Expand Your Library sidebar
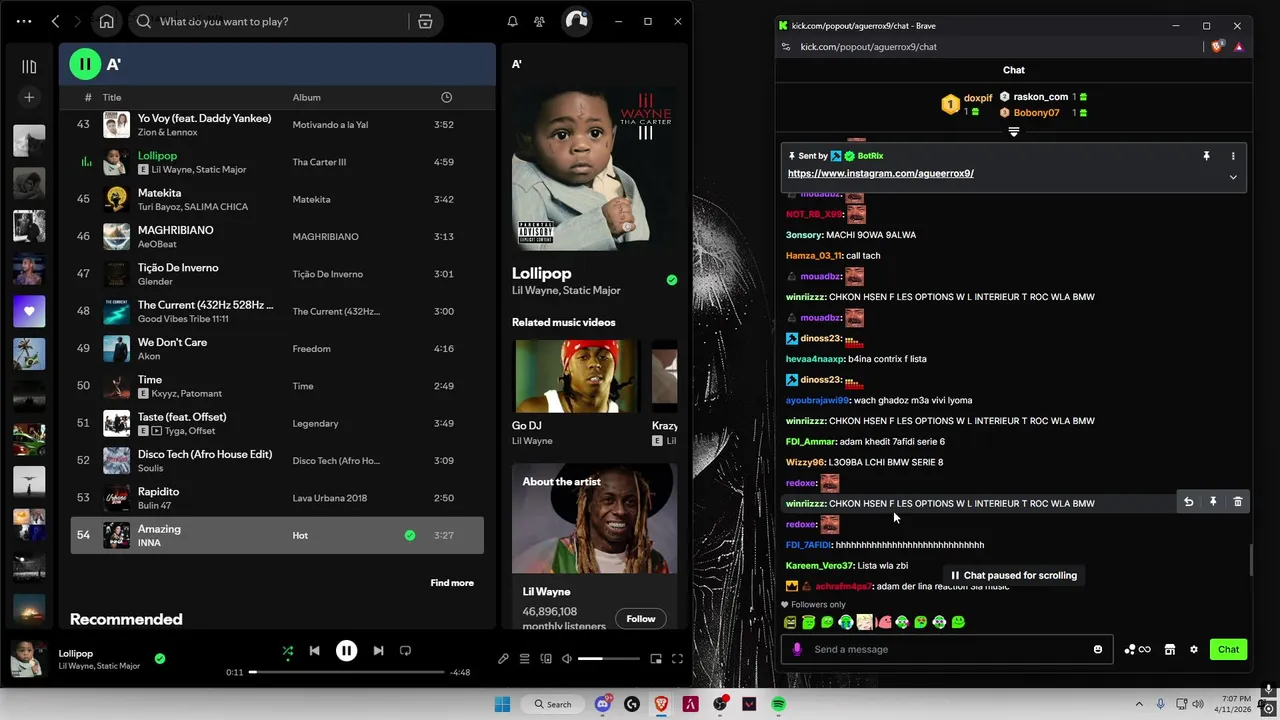This screenshot has height=720, width=1280. [29, 66]
